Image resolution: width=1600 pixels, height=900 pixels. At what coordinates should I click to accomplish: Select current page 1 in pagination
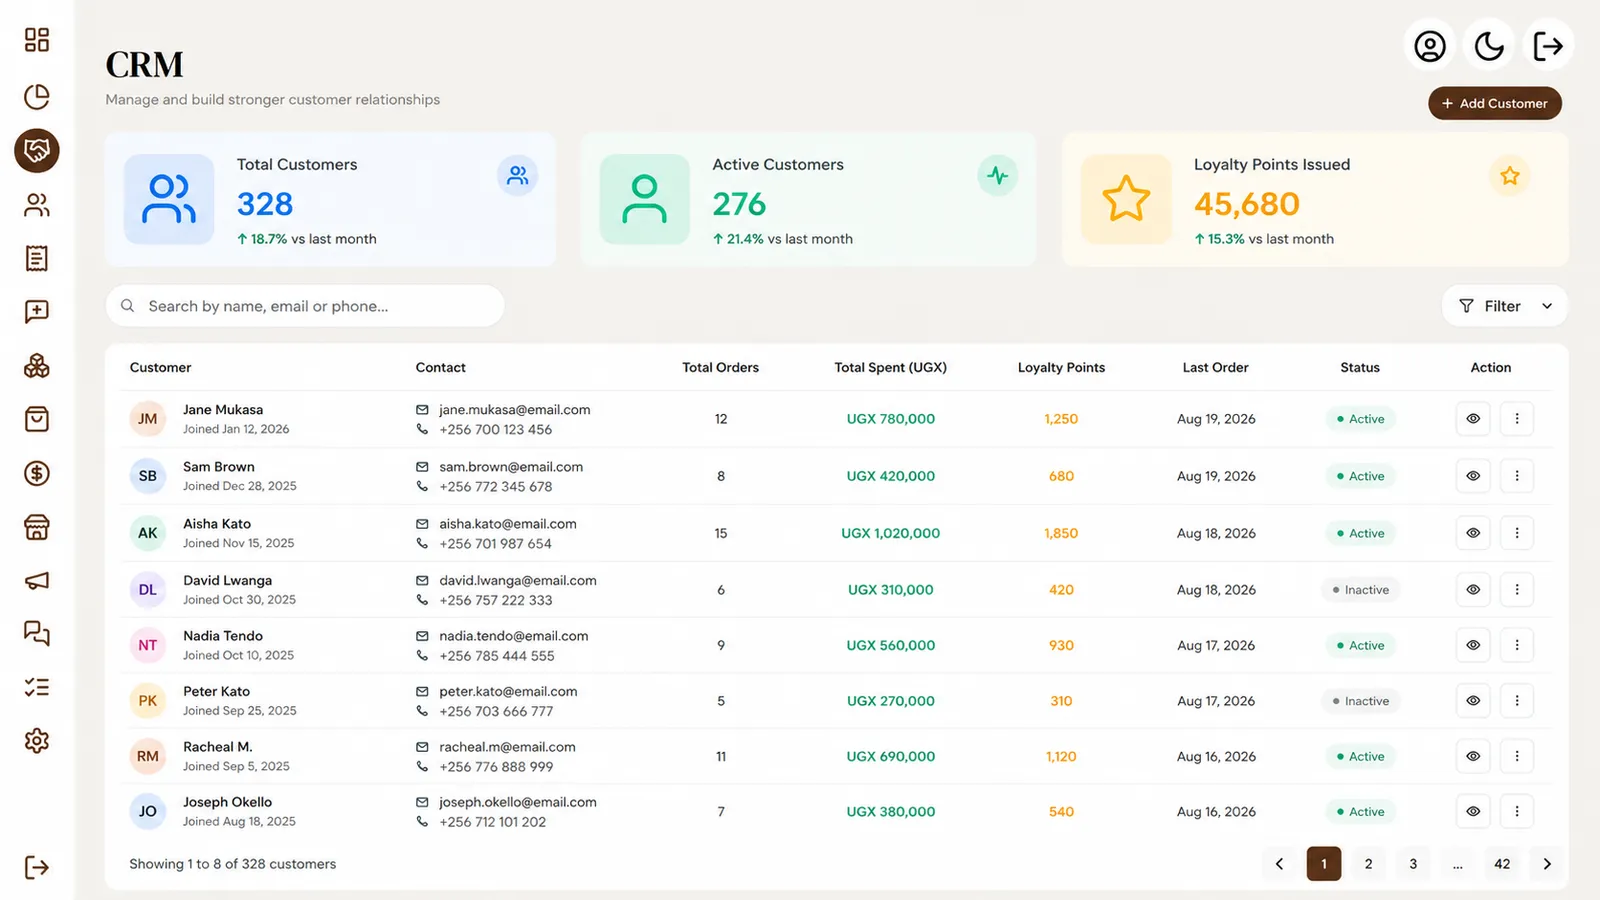(1324, 864)
